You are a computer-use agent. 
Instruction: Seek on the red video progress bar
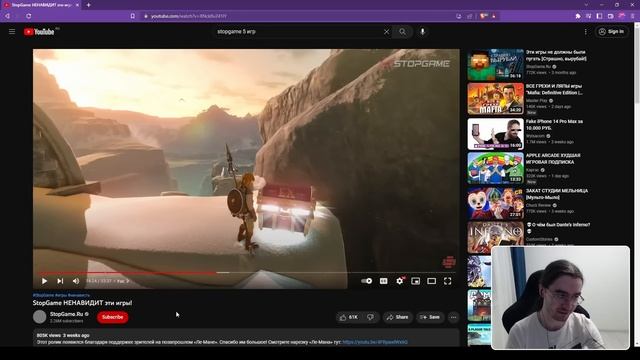[x=246, y=272]
